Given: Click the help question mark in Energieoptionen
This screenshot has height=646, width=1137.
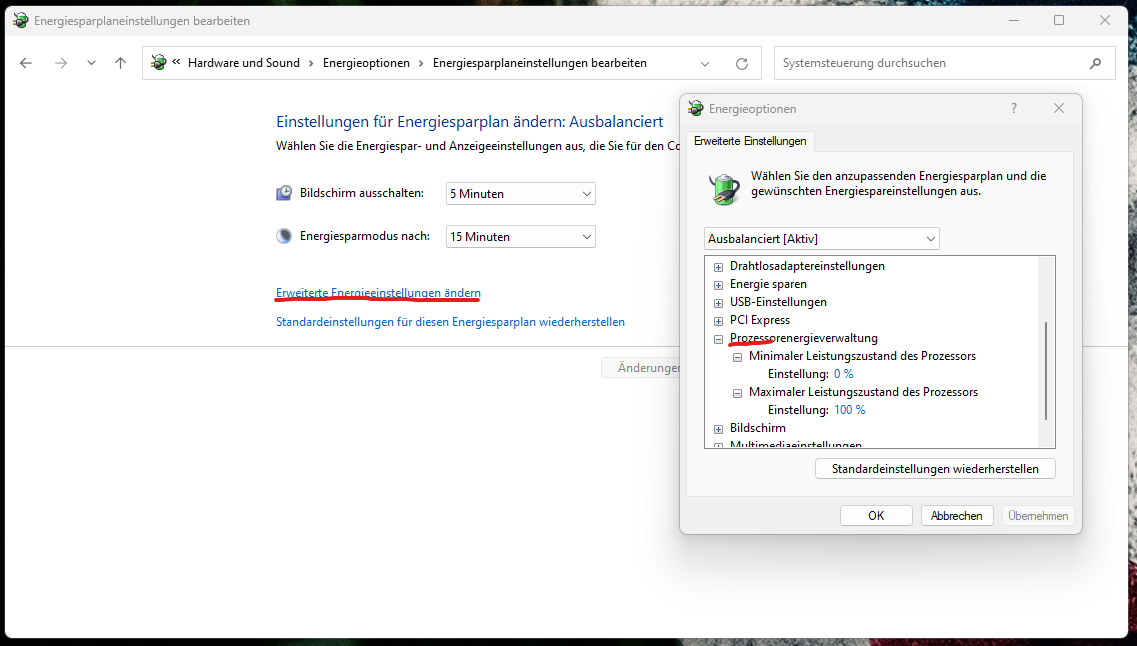Looking at the screenshot, I should tap(1014, 108).
